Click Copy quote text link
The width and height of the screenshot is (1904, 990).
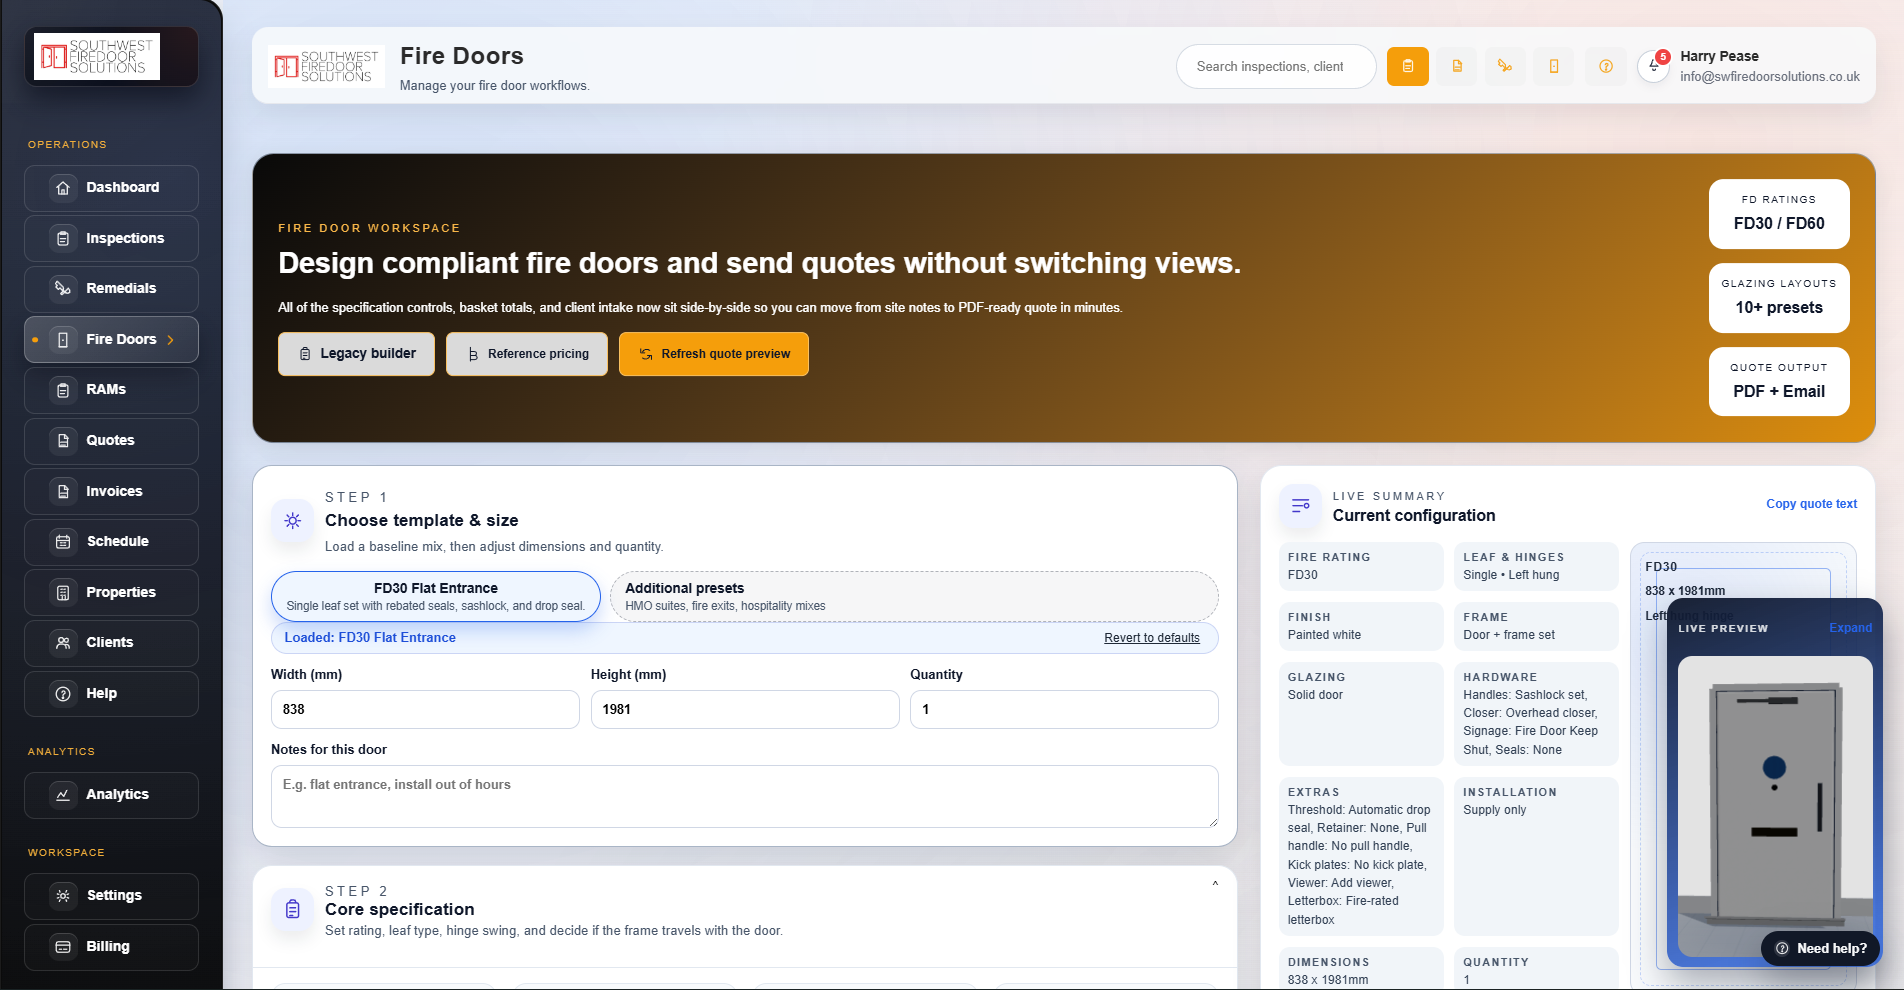(x=1810, y=504)
